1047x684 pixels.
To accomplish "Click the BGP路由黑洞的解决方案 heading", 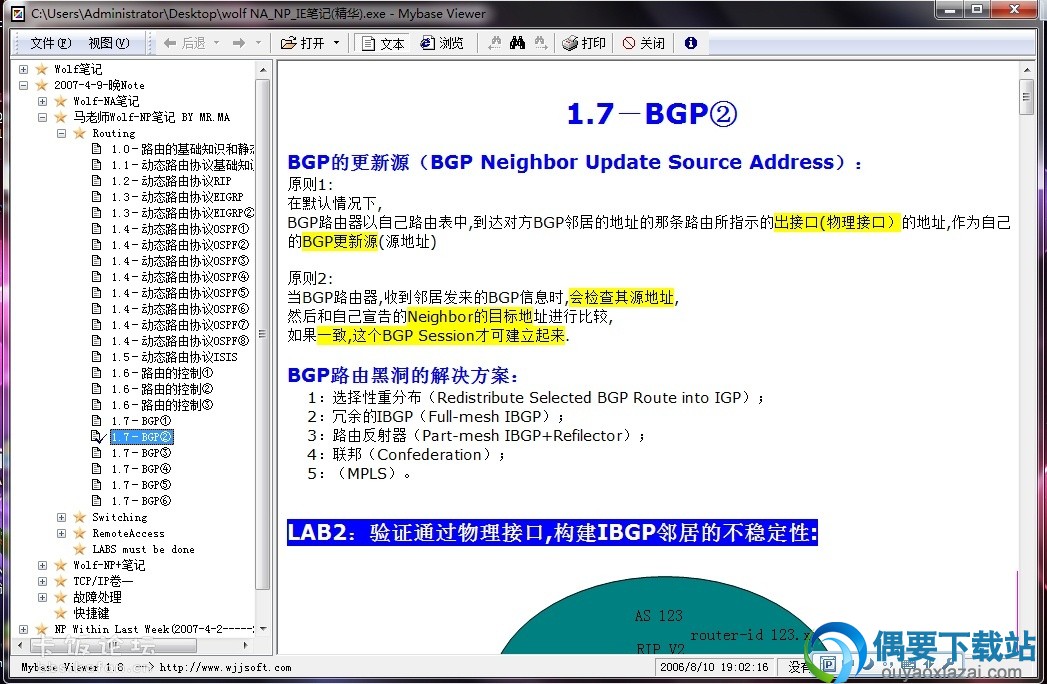I will pyautogui.click(x=403, y=375).
